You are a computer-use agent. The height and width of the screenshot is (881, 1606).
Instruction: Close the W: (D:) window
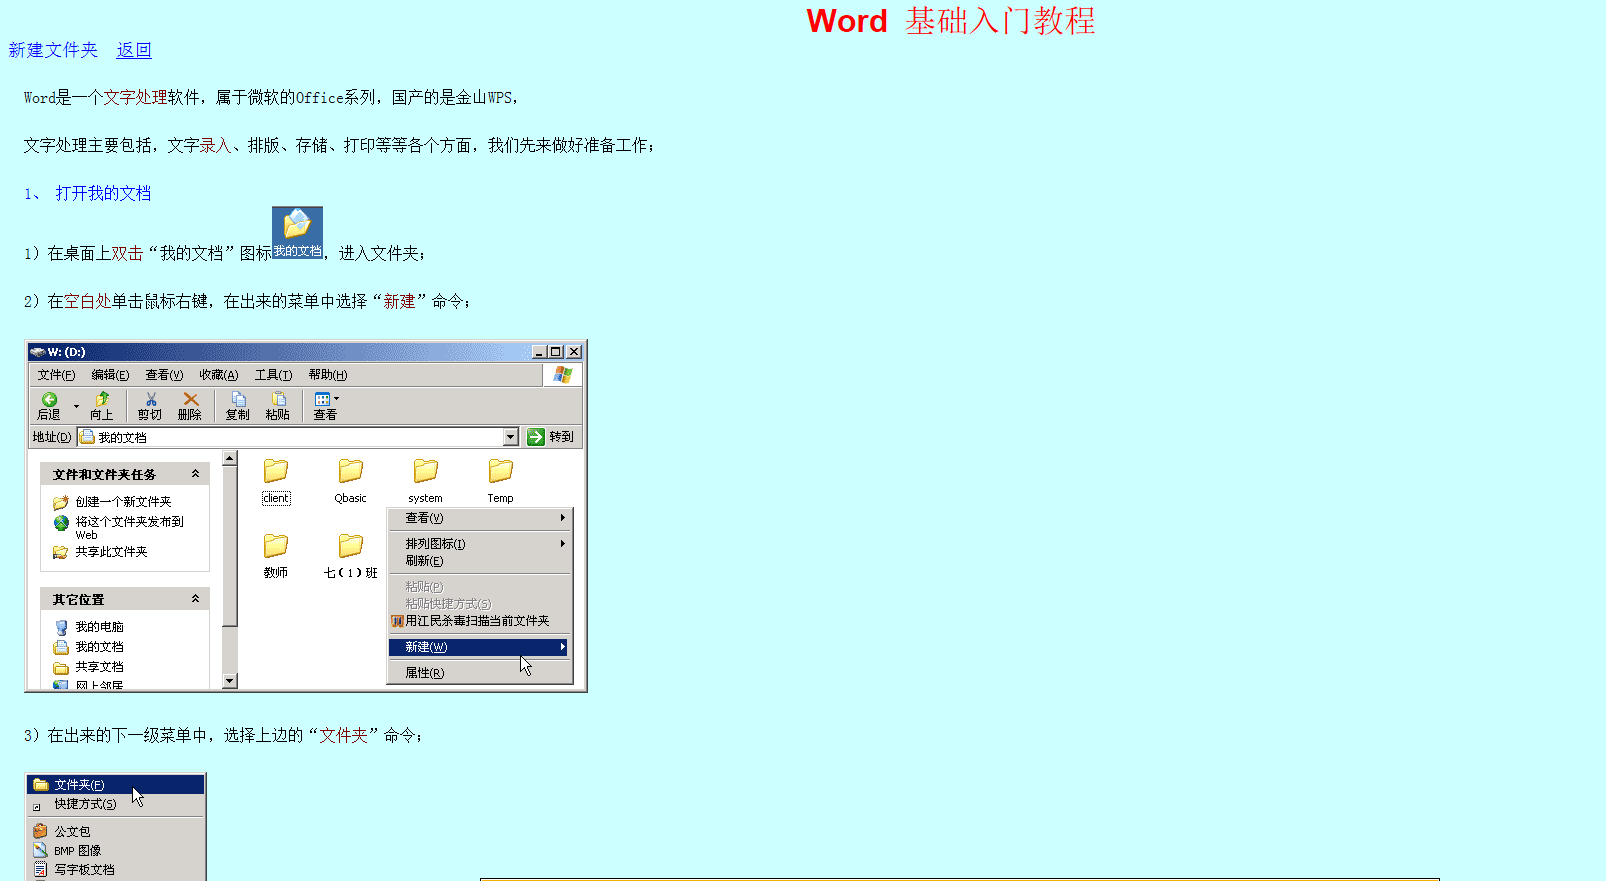tap(574, 352)
